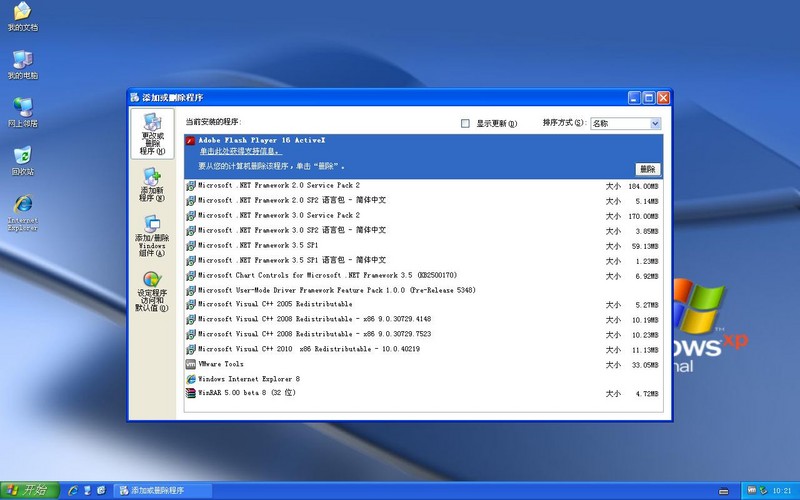Click the 添加或删除程序 taskbar button
Screen dimensions: 800x500
click(x=162, y=490)
